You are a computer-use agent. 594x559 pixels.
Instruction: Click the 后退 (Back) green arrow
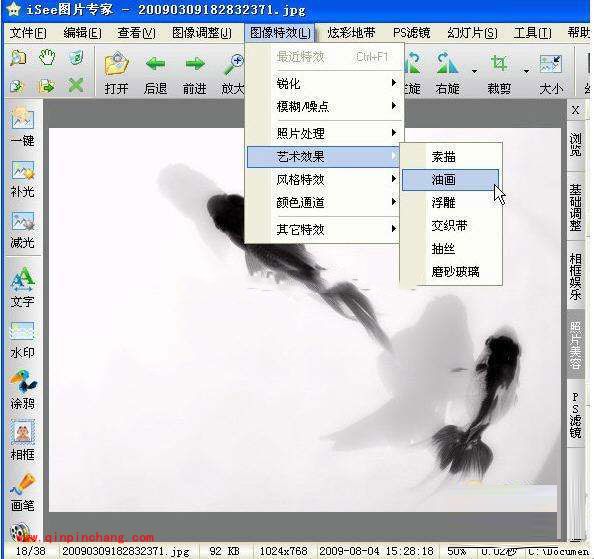coord(155,64)
